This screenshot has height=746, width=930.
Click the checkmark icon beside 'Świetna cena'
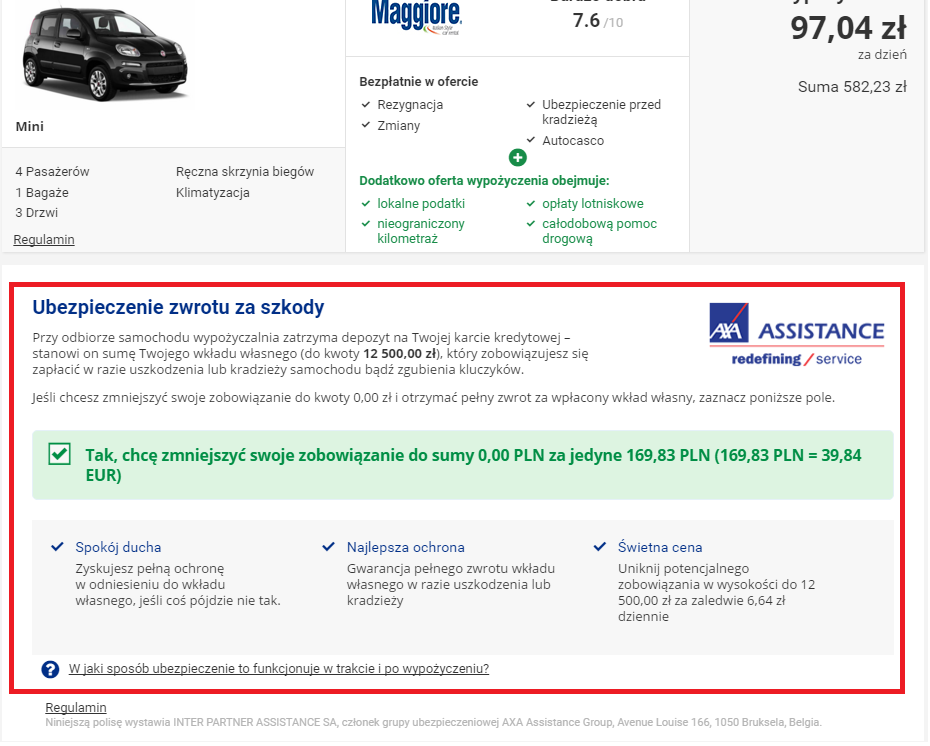(600, 547)
